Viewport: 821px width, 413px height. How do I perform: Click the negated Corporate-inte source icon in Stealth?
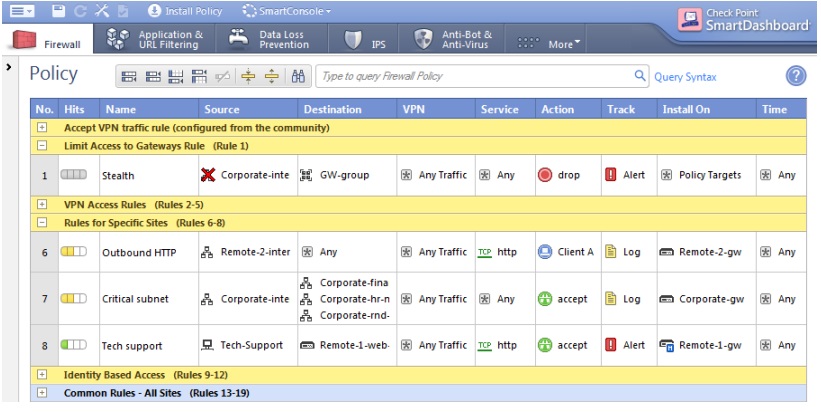208,175
